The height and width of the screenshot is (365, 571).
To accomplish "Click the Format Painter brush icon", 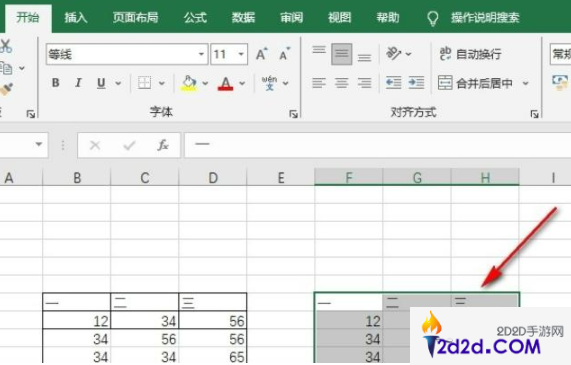I will 6,89.
